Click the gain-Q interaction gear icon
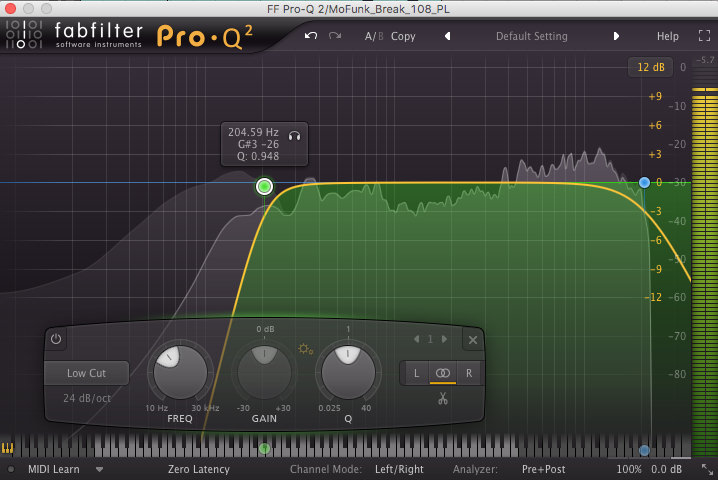The image size is (718, 480). pyautogui.click(x=305, y=349)
